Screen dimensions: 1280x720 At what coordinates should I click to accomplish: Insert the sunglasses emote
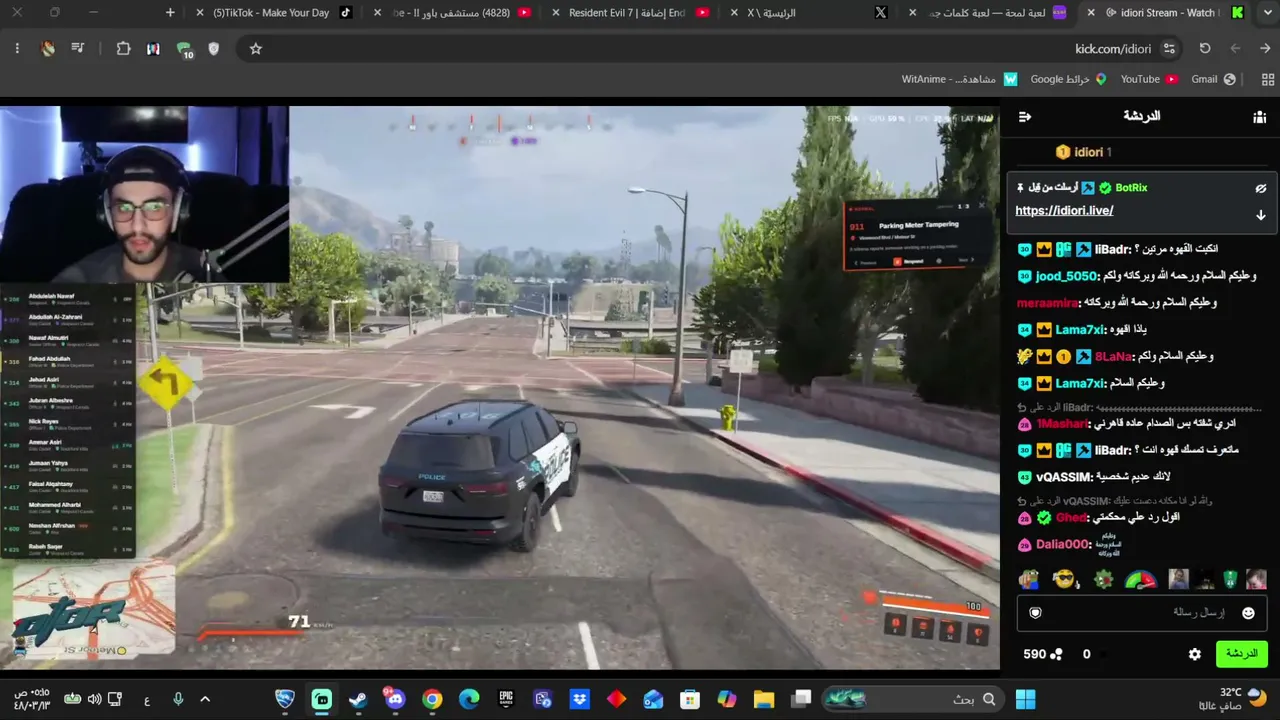(x=1065, y=579)
